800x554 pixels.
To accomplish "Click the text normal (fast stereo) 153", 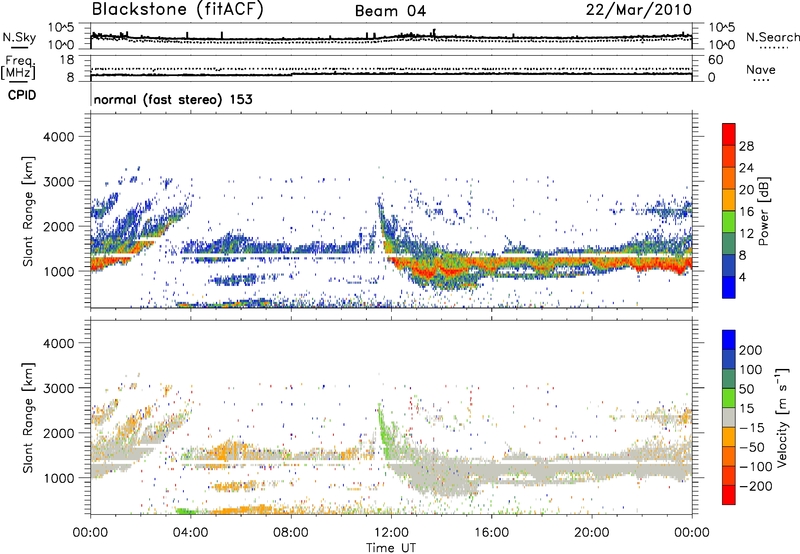I will click(x=173, y=99).
